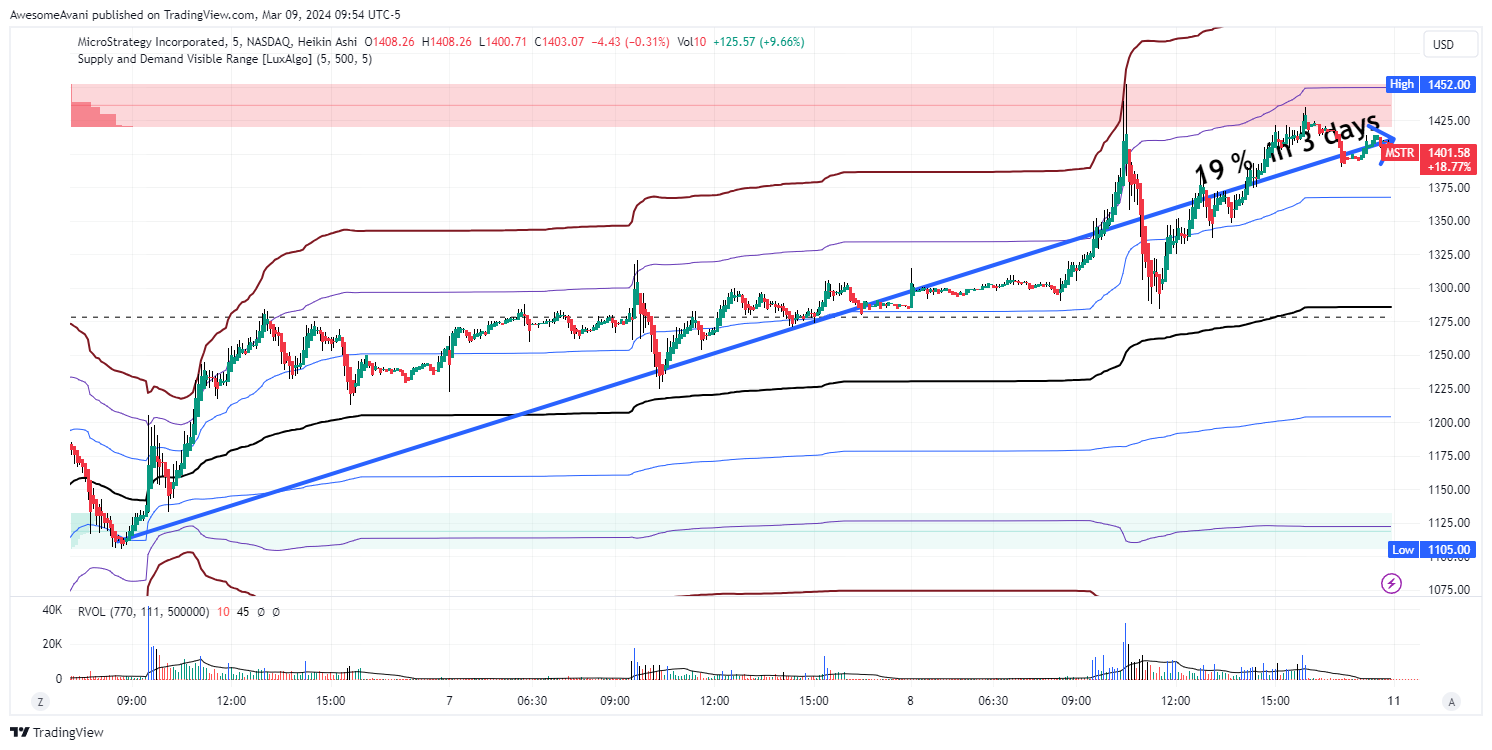Click the 1250.00 price axis label
The height and width of the screenshot is (750, 1492).
1448,355
